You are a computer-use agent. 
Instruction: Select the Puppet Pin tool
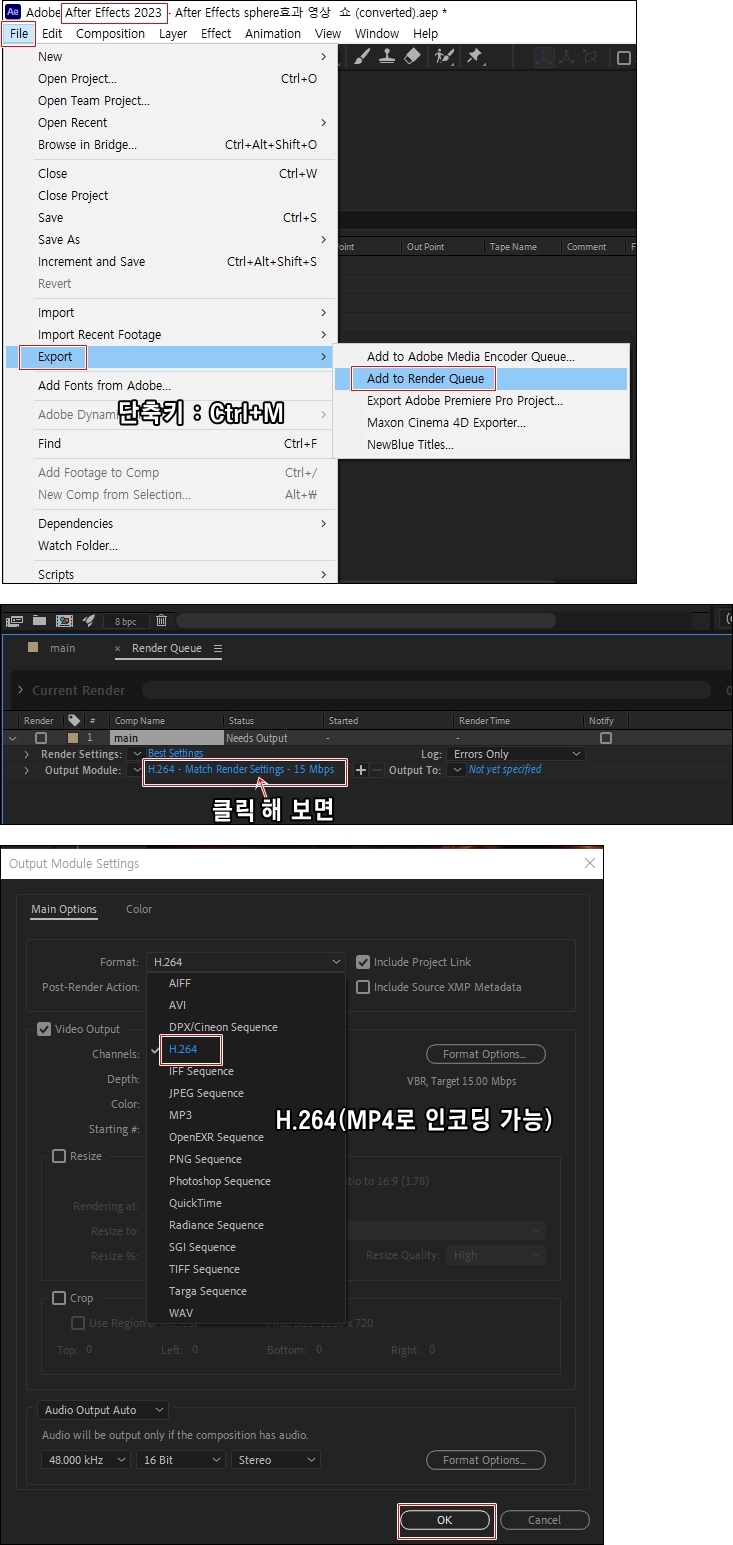pyautogui.click(x=474, y=57)
